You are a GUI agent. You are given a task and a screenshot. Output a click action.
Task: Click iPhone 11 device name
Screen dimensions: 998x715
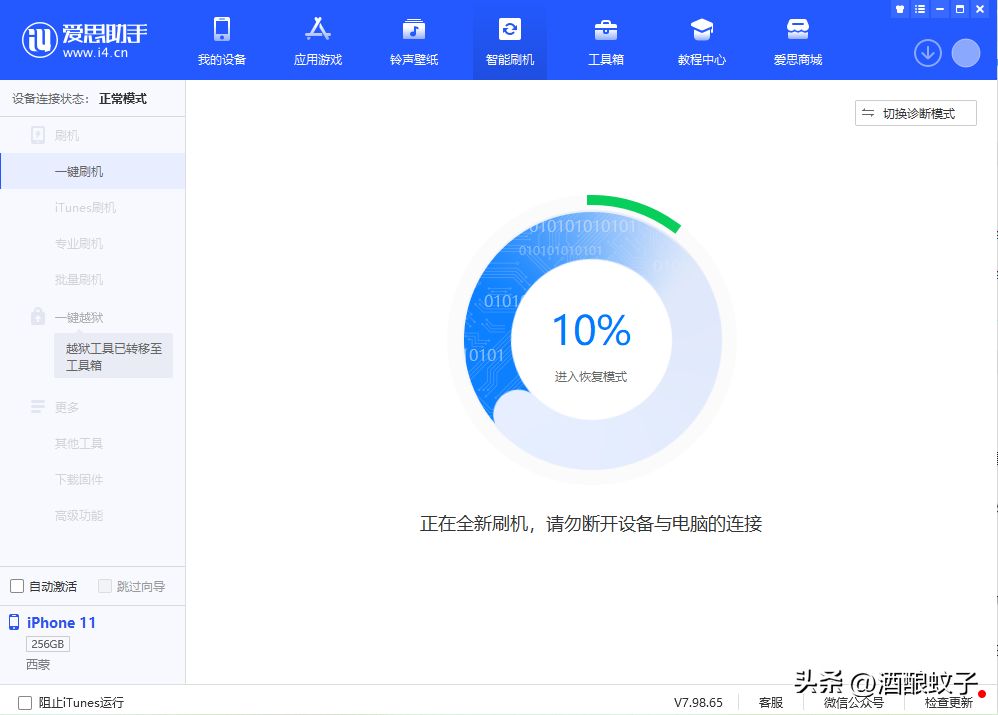point(61,623)
